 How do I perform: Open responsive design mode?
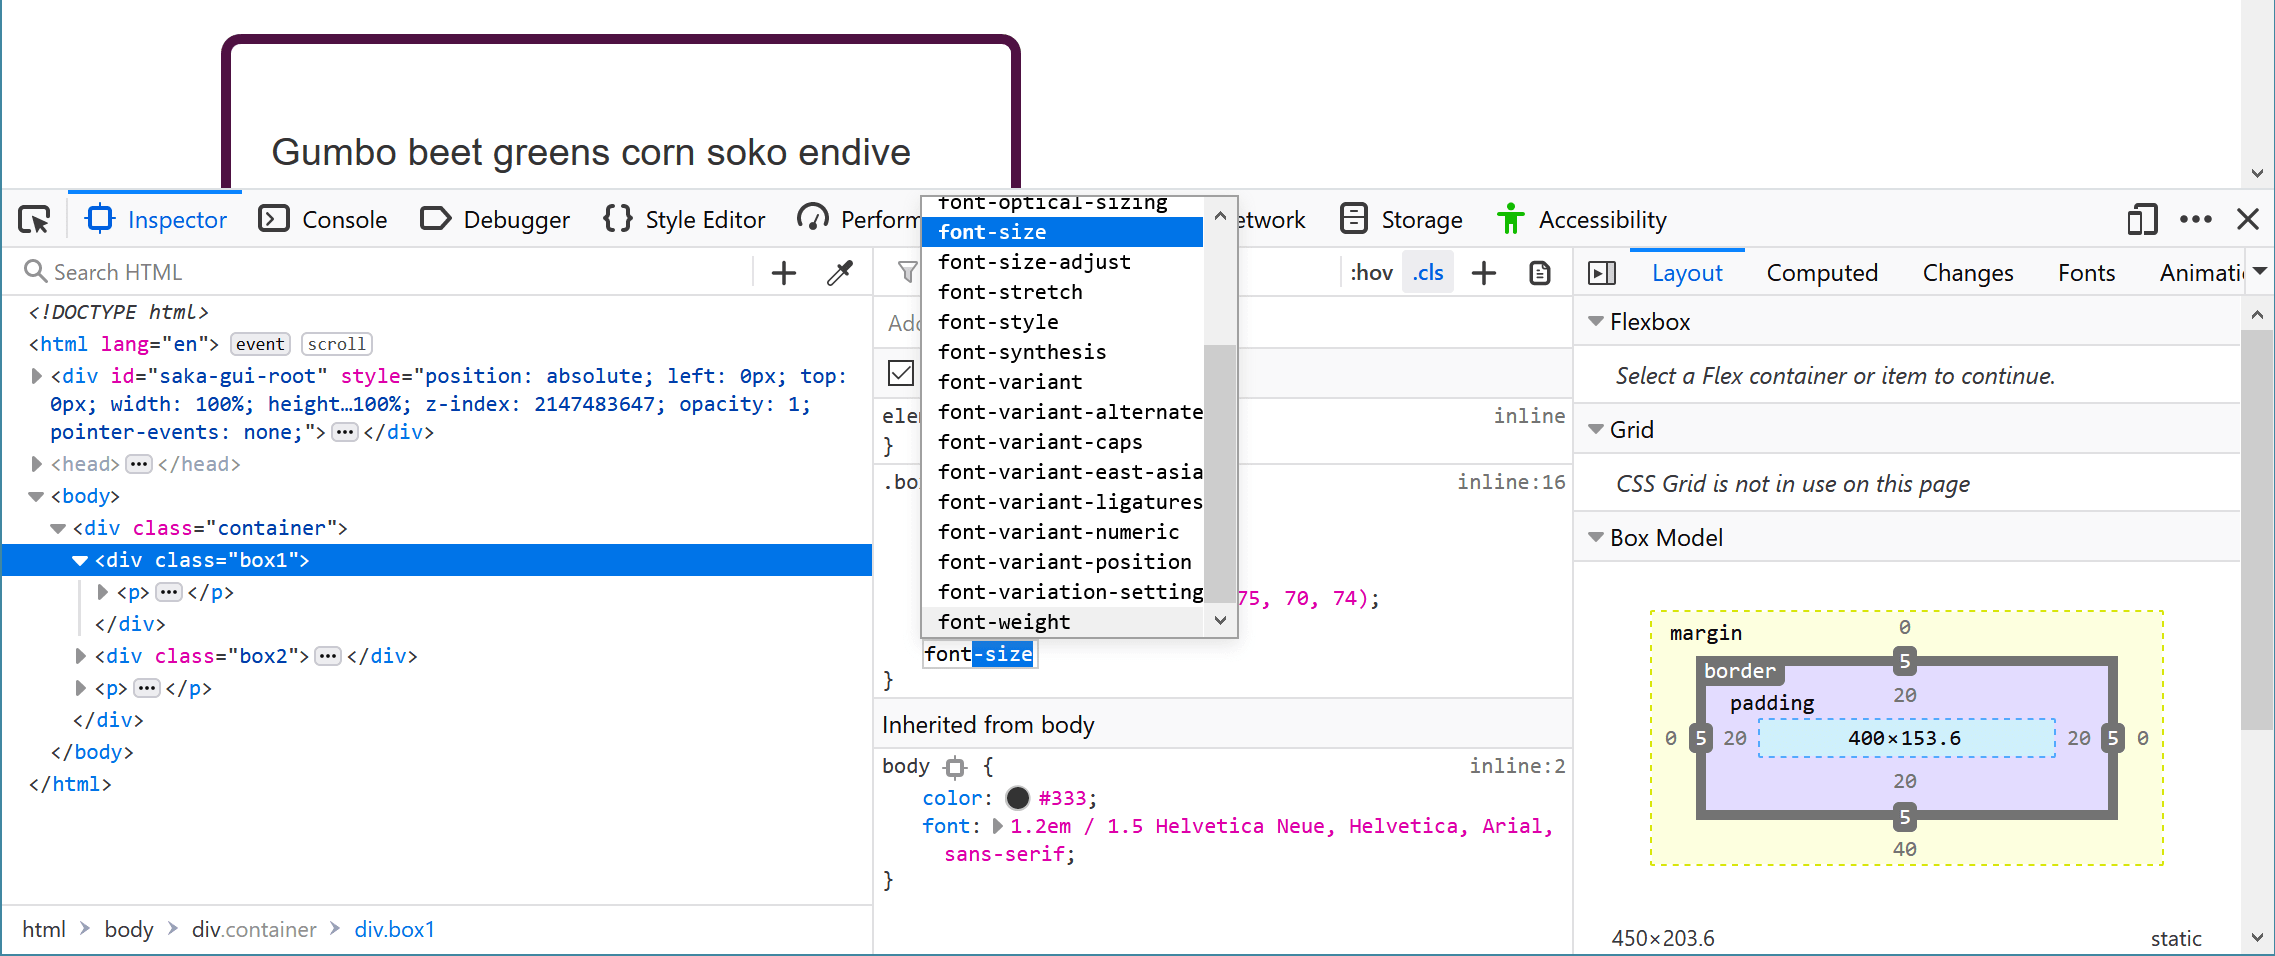(x=2140, y=219)
